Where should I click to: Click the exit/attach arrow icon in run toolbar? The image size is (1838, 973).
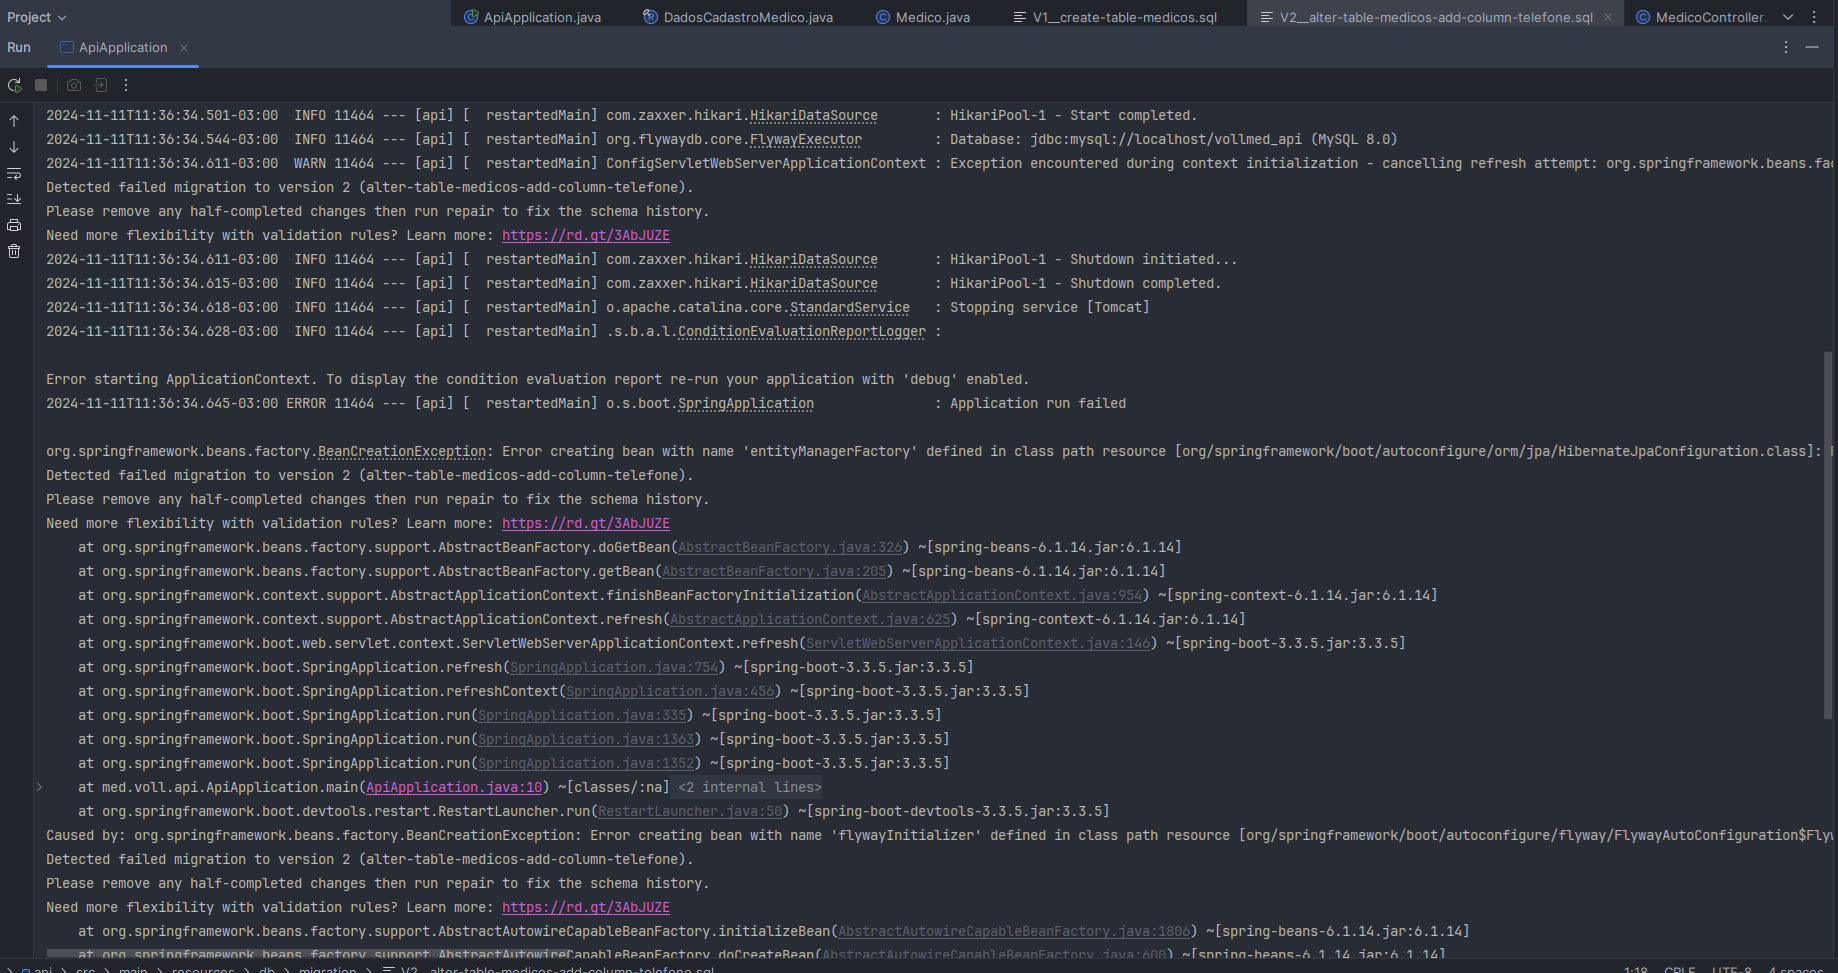tap(101, 86)
